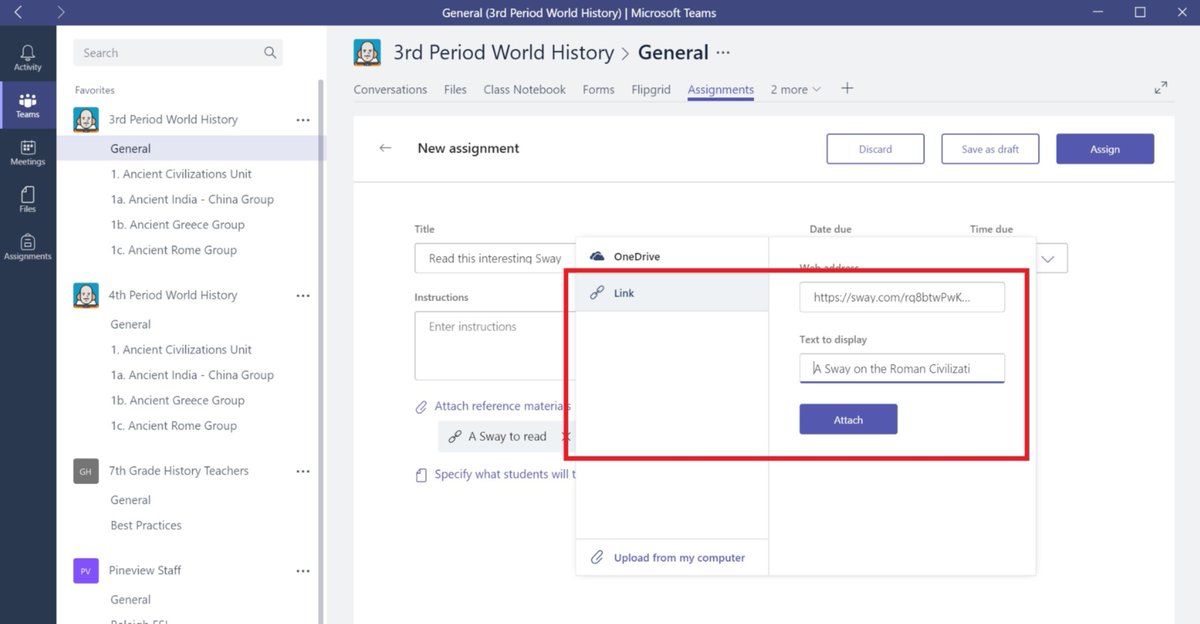Open more options for Pineview Staff
The image size is (1200, 624).
(x=303, y=571)
